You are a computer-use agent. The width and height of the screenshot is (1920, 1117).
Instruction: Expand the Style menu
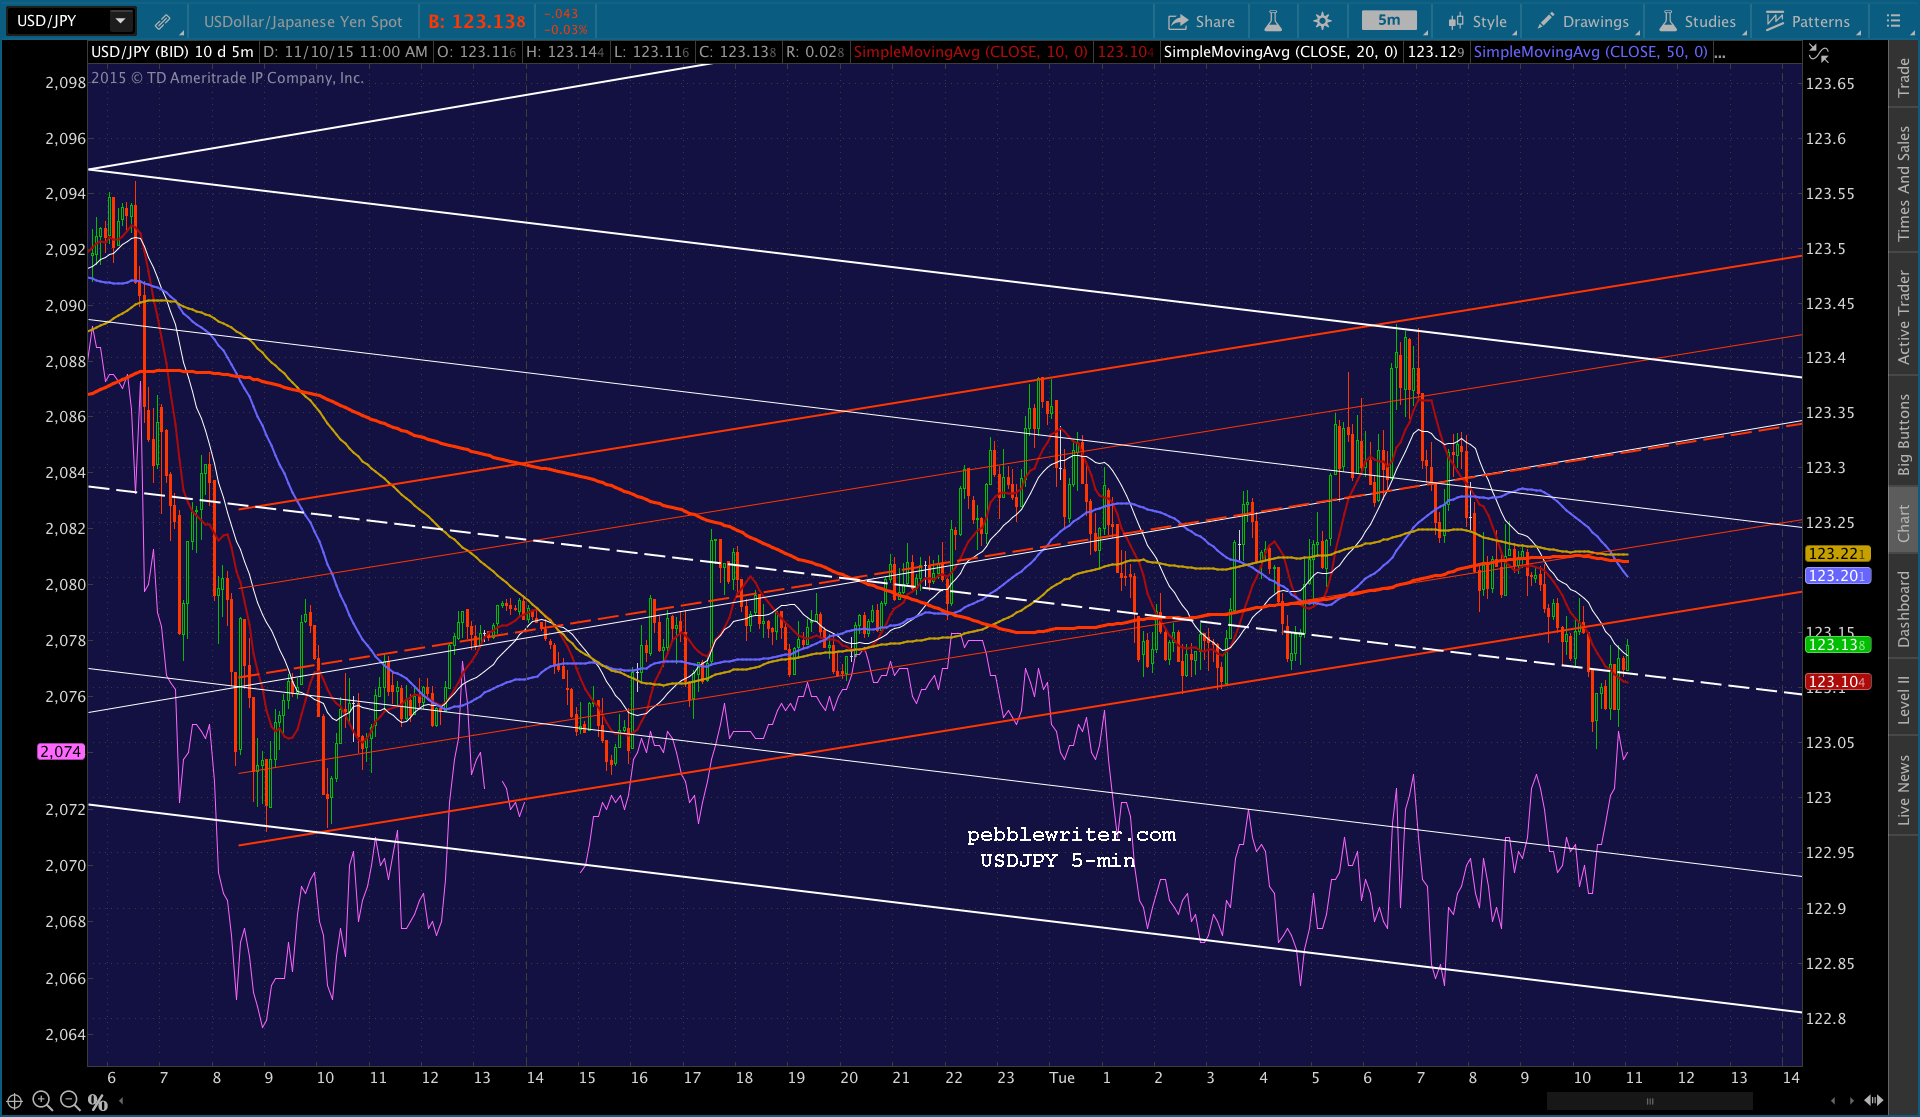tap(1478, 21)
